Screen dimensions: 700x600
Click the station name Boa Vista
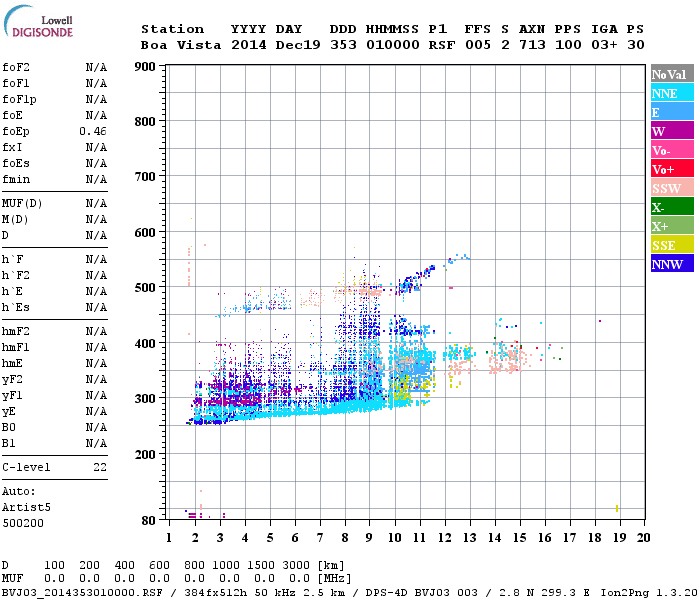click(181, 45)
